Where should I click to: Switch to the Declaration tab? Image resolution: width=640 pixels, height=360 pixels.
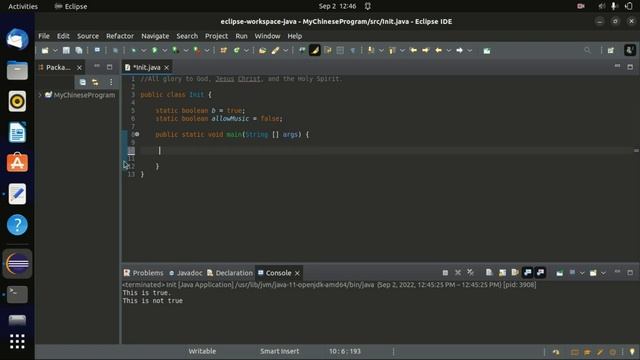(230, 273)
